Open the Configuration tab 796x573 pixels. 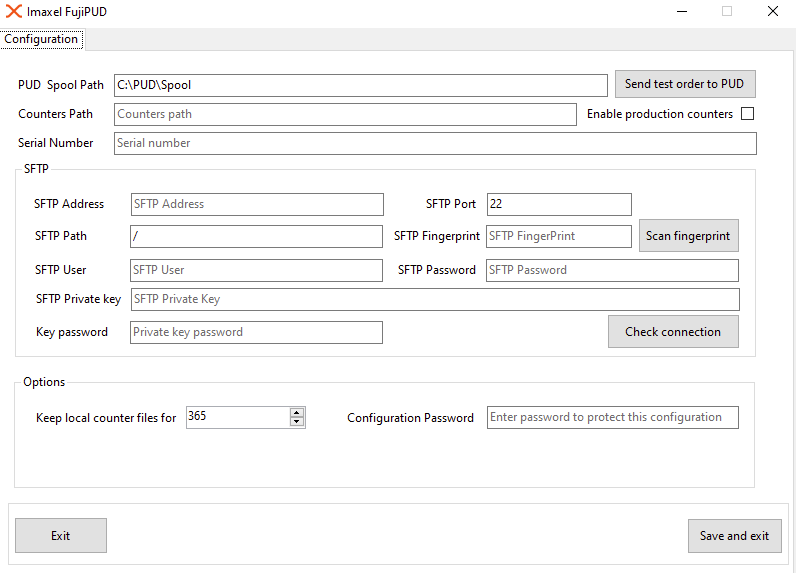click(41, 39)
